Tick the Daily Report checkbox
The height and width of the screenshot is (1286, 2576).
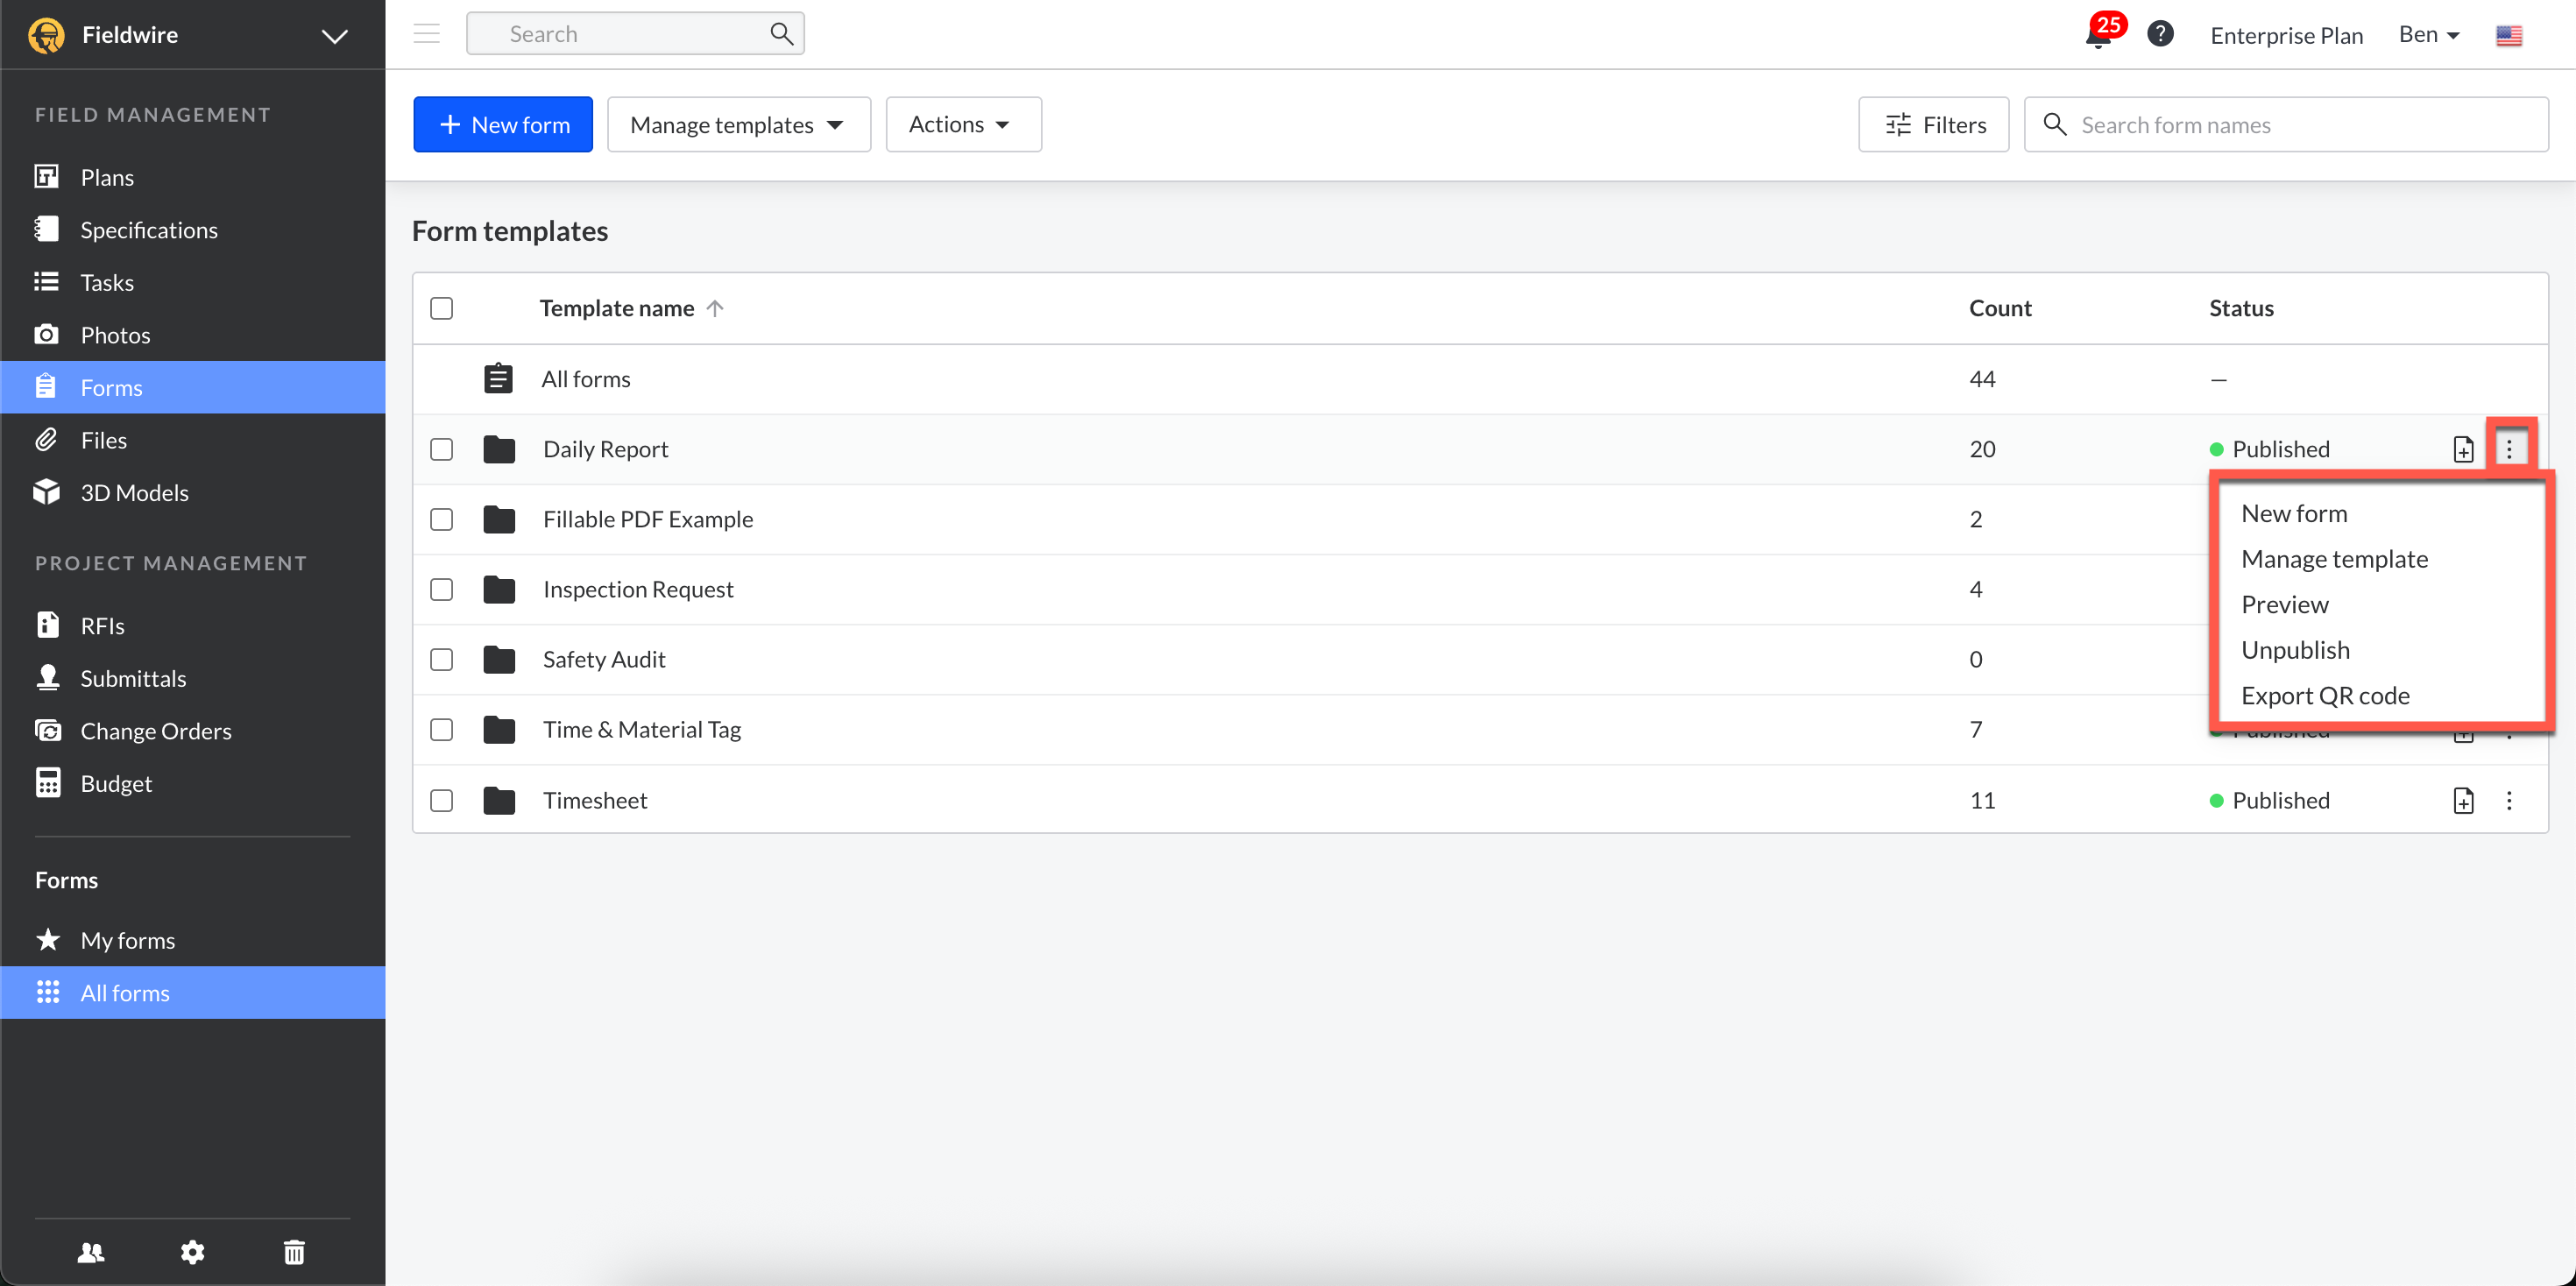441,449
